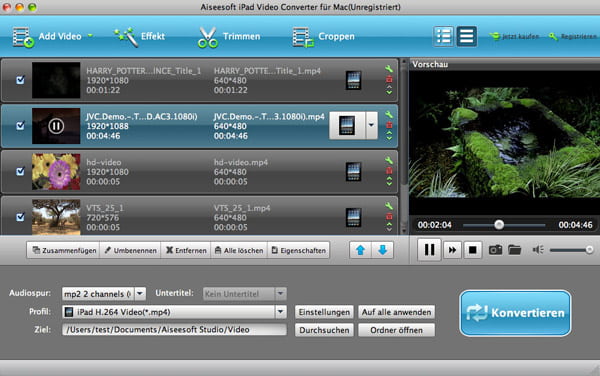Expand the Profil dropdown list
Viewport: 600px width, 376px height.
pyautogui.click(x=280, y=312)
